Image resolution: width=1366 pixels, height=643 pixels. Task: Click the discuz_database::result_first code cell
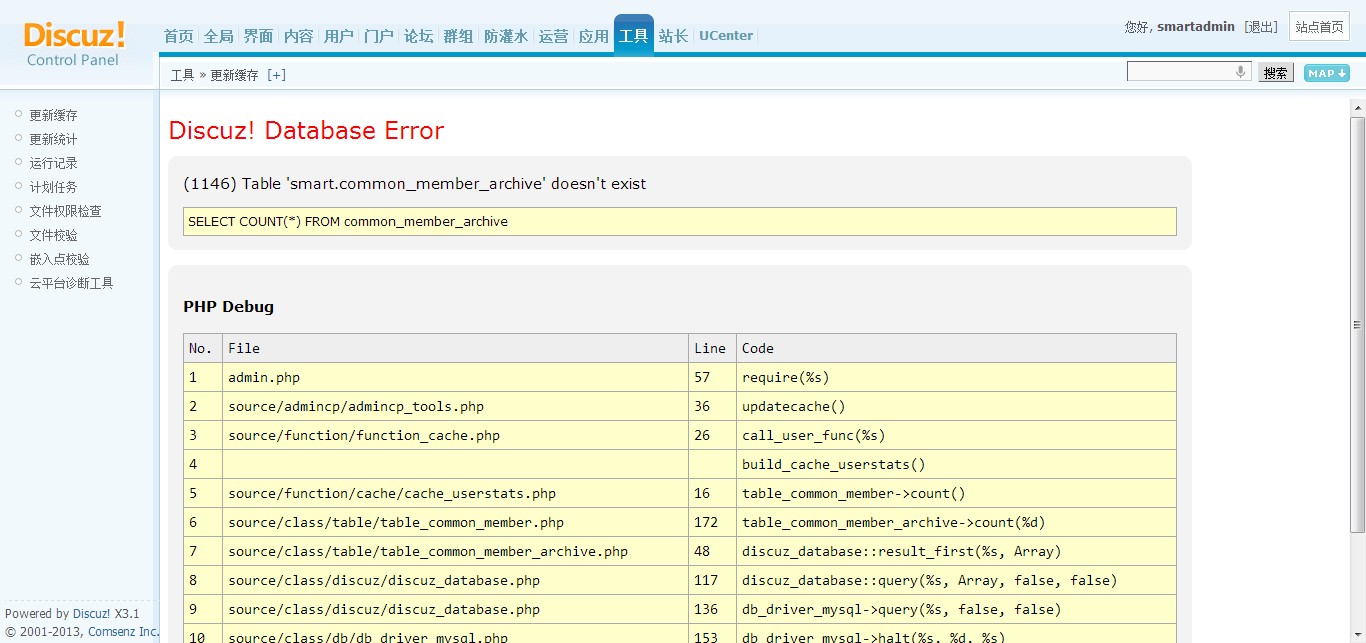[x=956, y=551]
